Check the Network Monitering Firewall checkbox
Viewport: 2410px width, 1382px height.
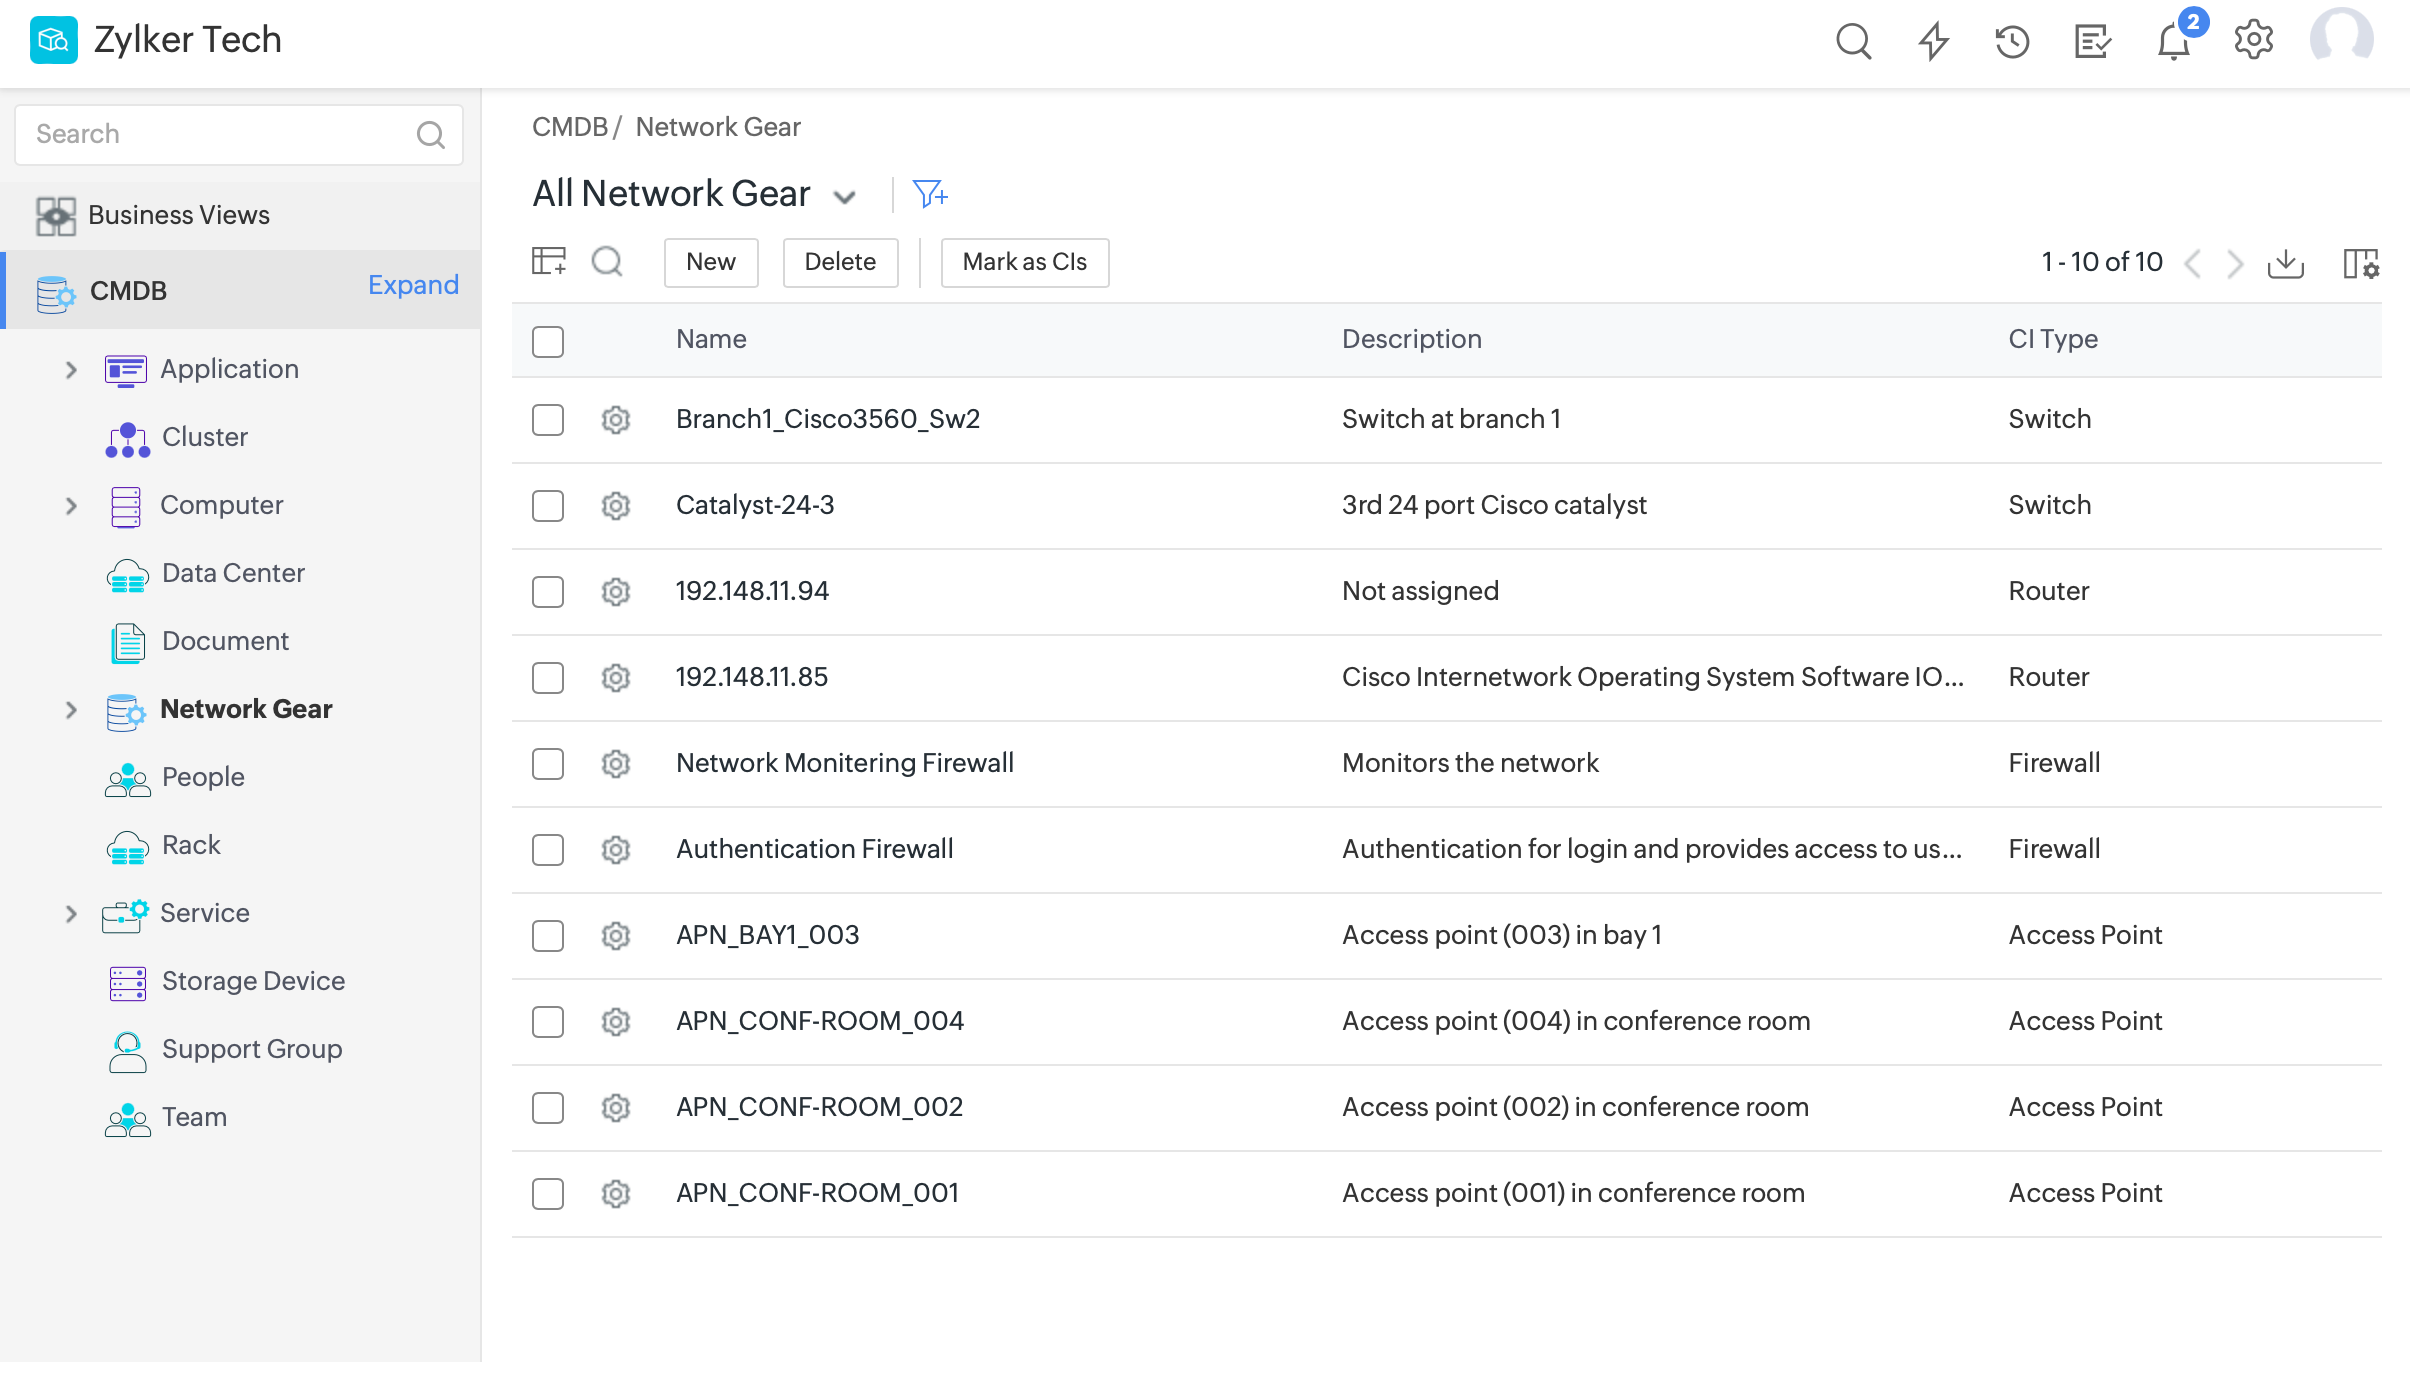[x=548, y=764]
